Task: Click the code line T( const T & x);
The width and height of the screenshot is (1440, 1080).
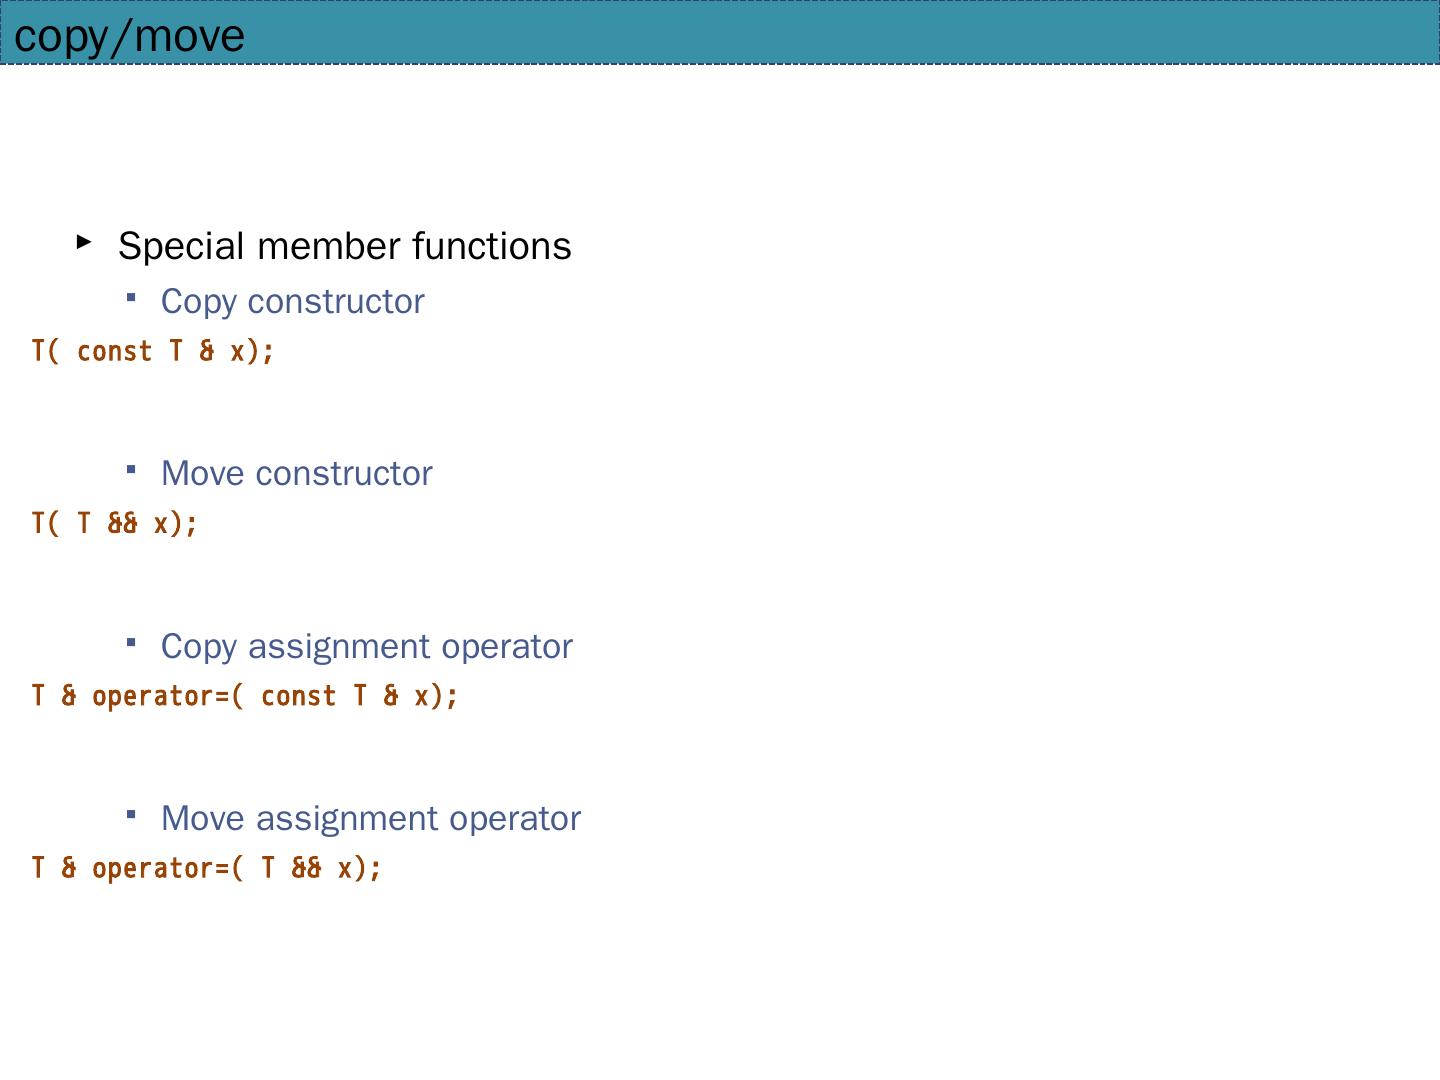Action: tap(153, 351)
